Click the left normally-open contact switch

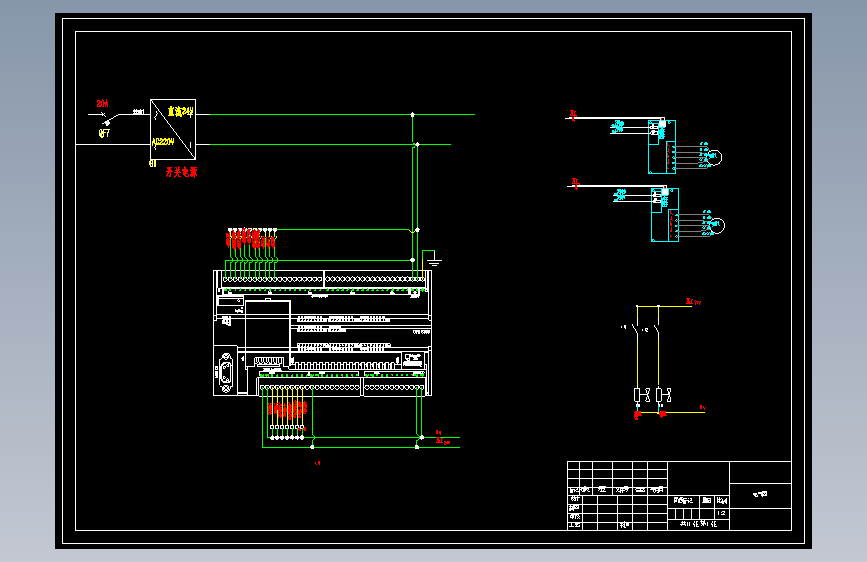tap(635, 330)
